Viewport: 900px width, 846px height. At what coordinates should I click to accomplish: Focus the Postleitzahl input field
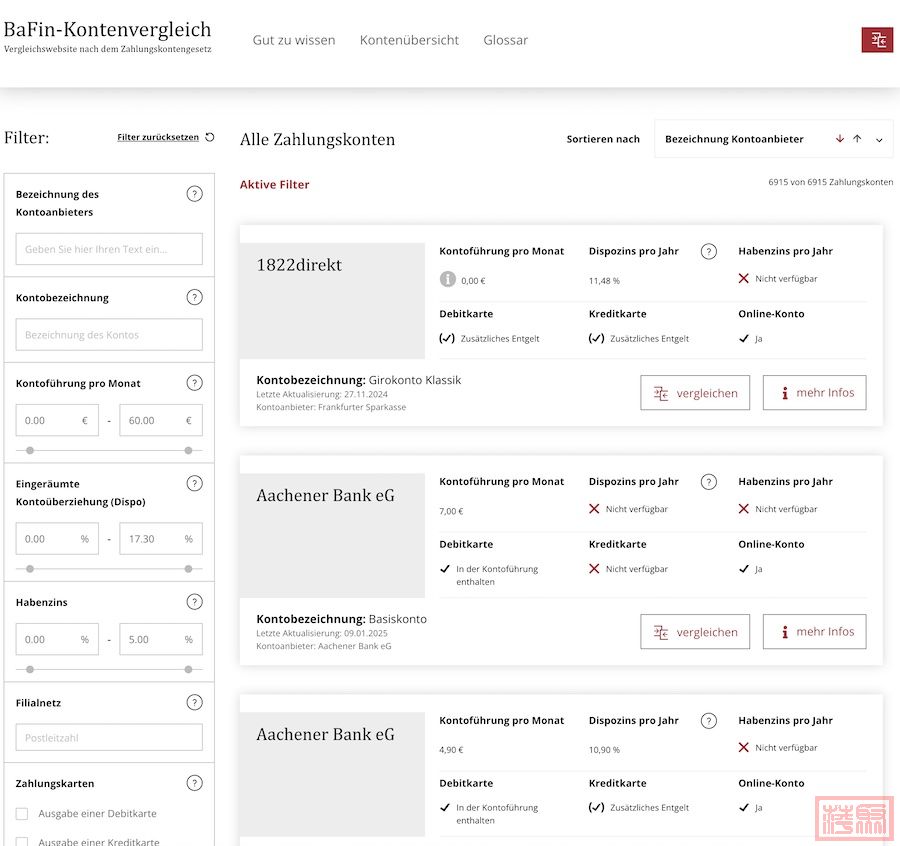[x=109, y=738]
